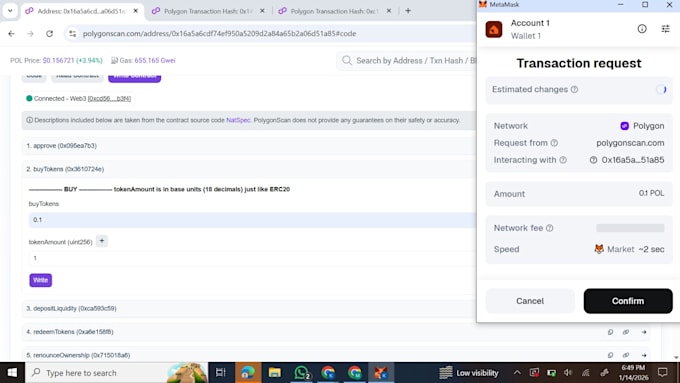
Task: Switch to second Polygon Transaction Hash tab
Action: point(334,11)
